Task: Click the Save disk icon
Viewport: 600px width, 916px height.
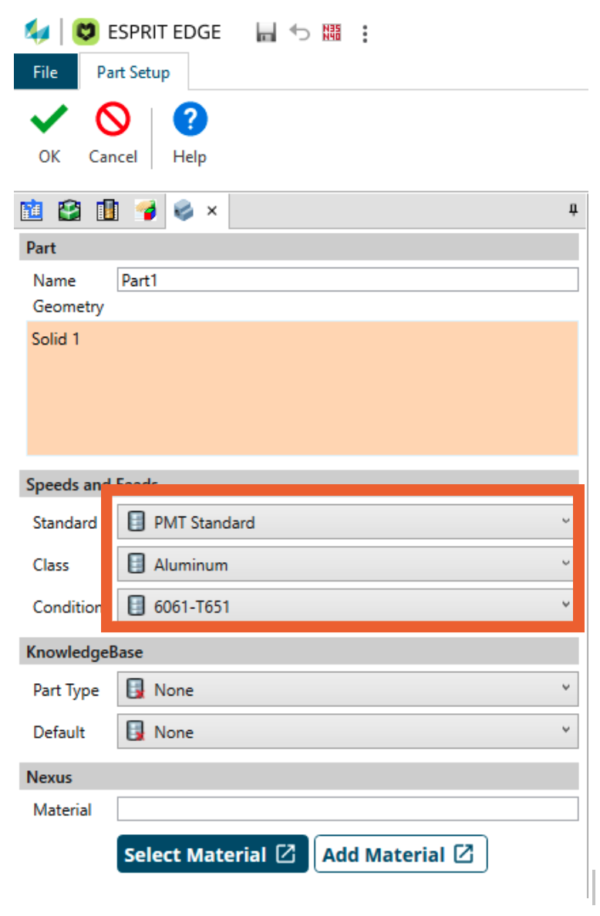Action: 266,33
